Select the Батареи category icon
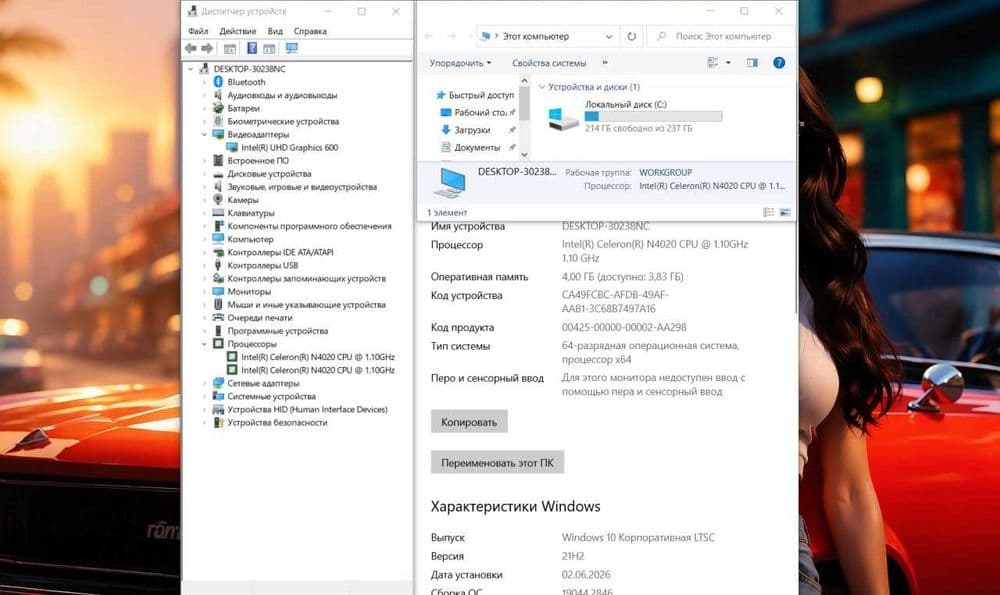 click(218, 108)
